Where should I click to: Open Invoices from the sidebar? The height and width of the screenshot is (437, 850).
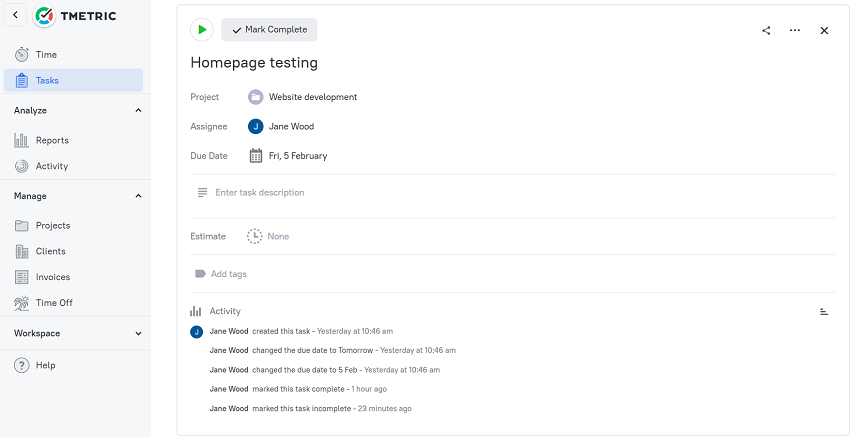click(x=53, y=277)
